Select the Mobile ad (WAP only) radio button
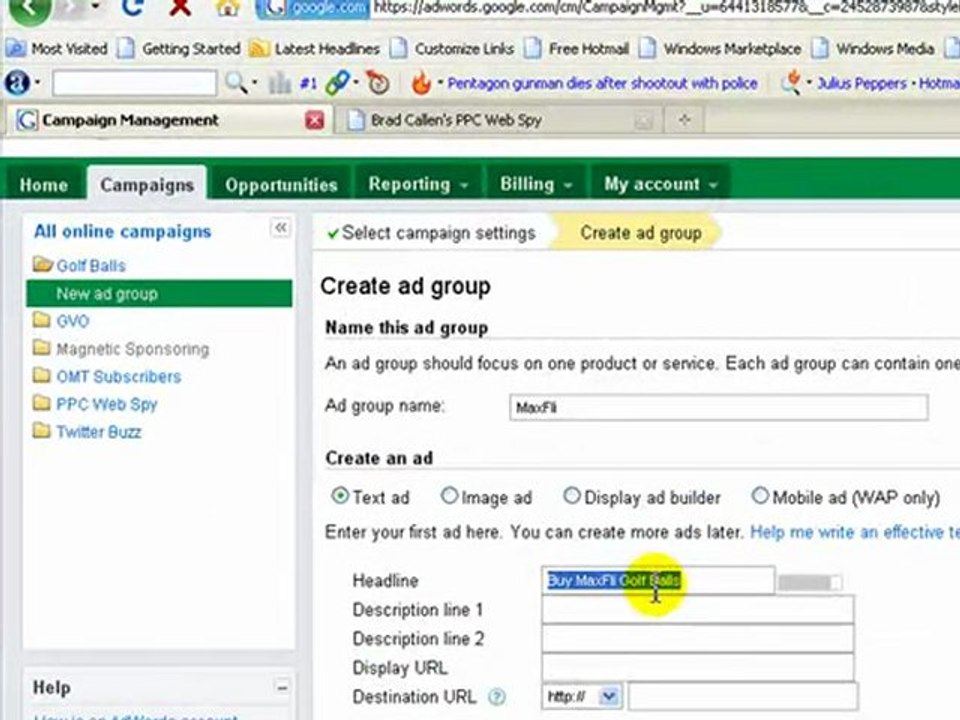960x720 pixels. tap(760, 495)
